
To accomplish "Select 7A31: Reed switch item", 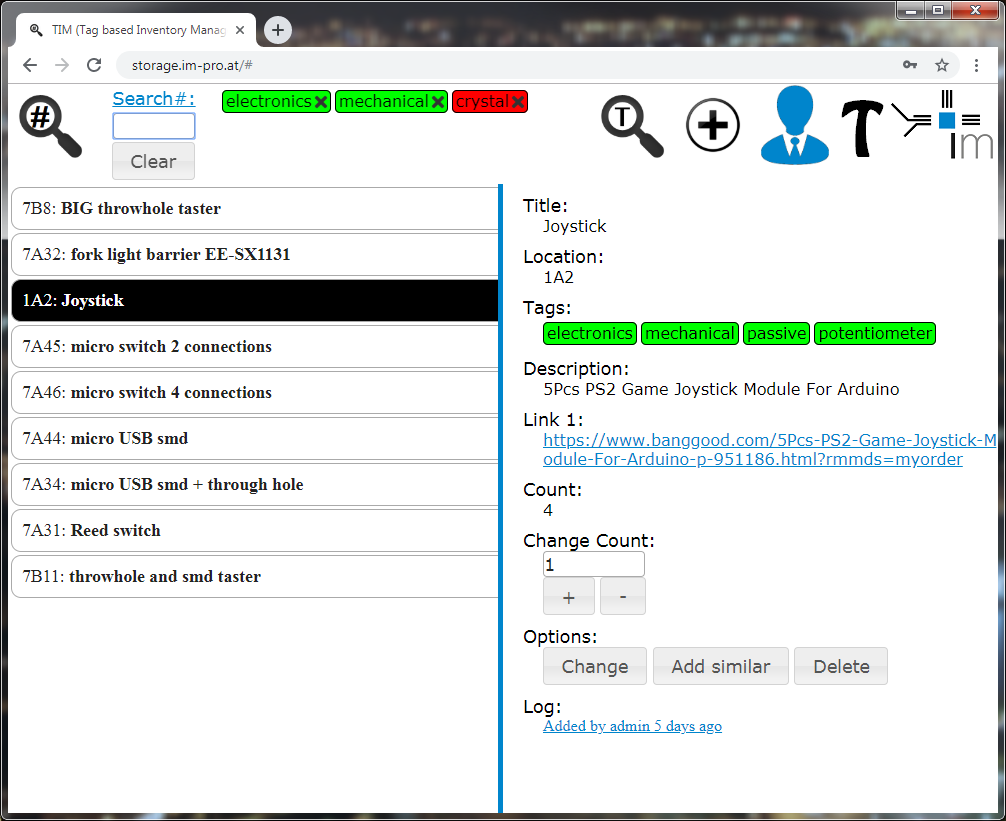I will coord(255,530).
